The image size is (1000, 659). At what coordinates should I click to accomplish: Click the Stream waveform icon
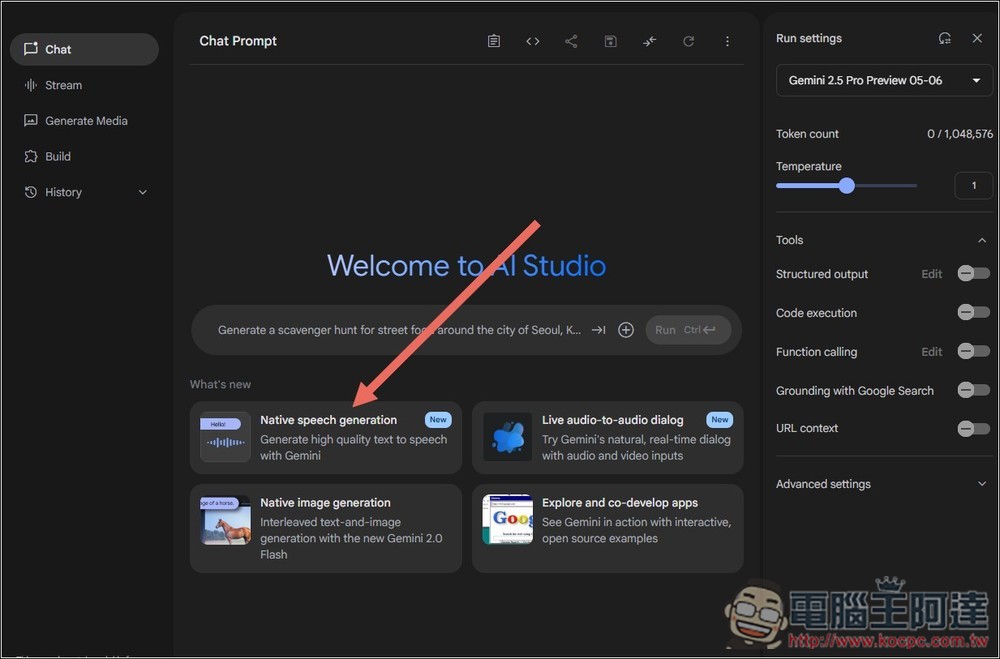pyautogui.click(x=31, y=85)
